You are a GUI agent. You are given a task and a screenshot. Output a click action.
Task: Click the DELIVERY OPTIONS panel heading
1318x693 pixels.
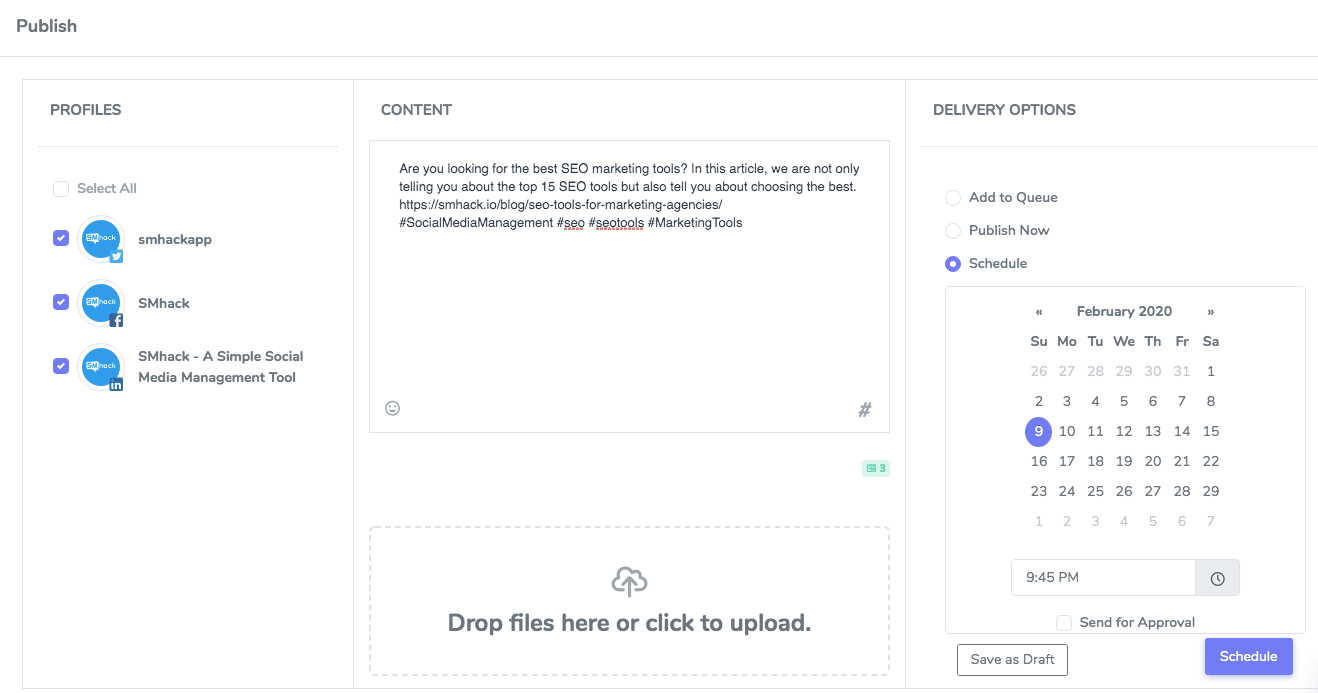pos(1004,110)
